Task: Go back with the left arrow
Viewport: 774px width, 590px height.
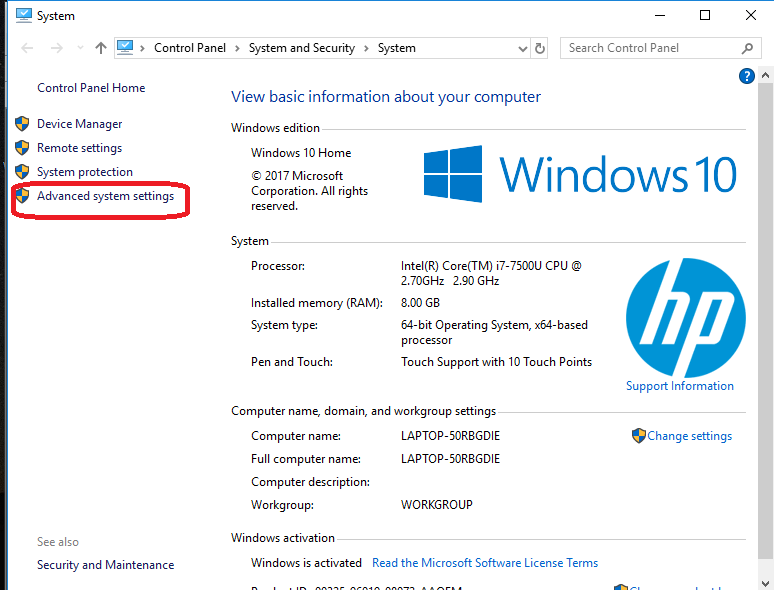Action: point(27,48)
